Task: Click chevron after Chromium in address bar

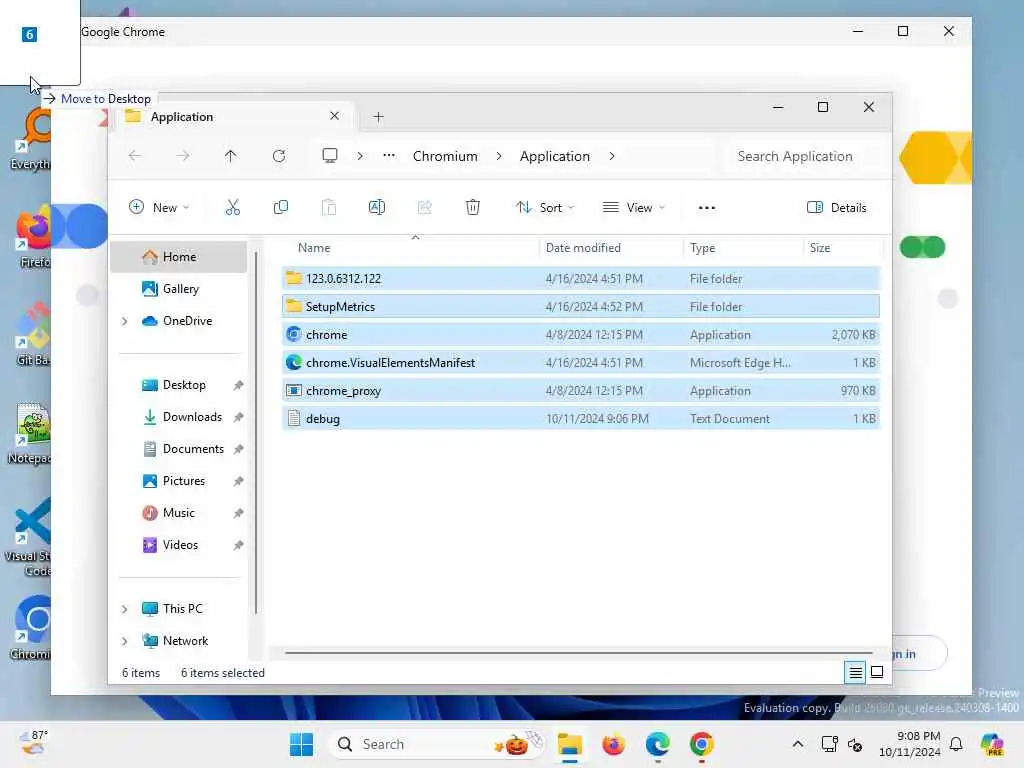Action: pos(499,156)
